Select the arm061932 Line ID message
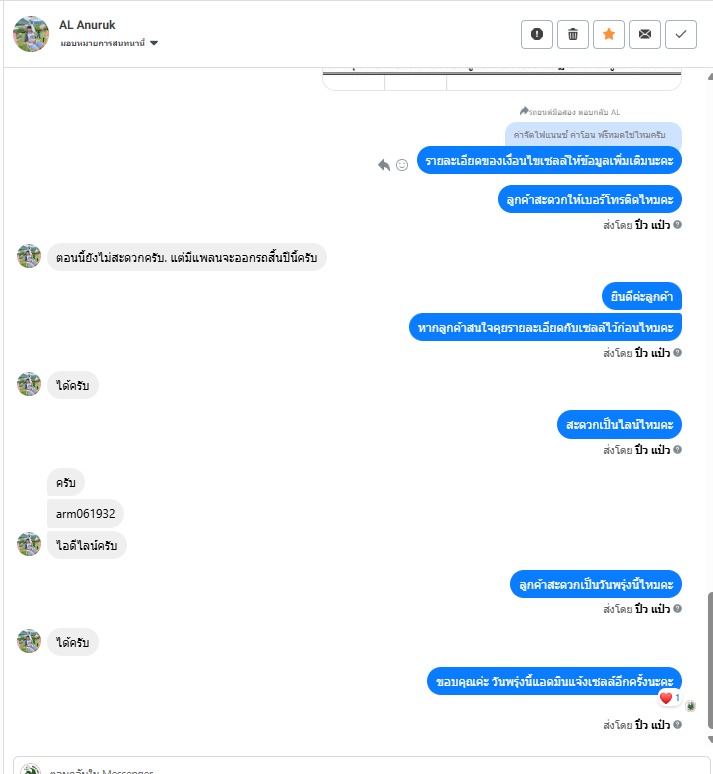Image resolution: width=713 pixels, height=774 pixels. pyautogui.click(x=85, y=514)
